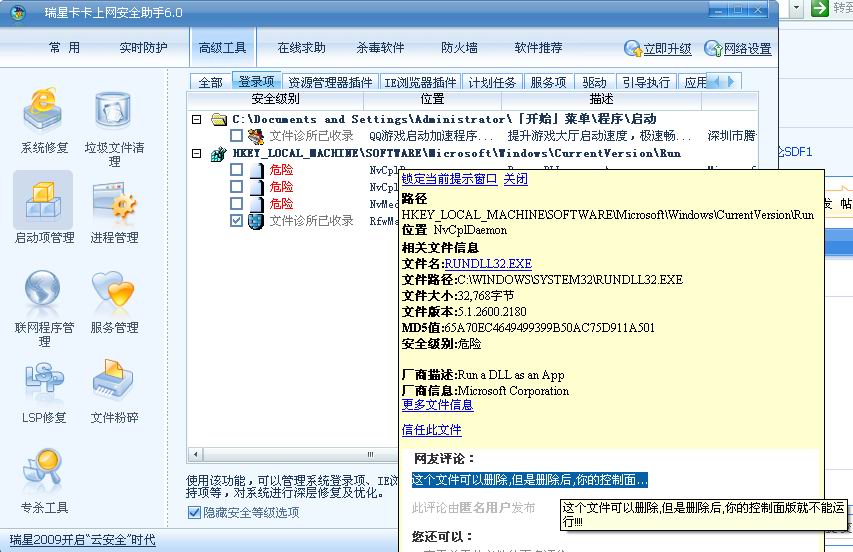Click 更多文件信息 link

point(437,405)
